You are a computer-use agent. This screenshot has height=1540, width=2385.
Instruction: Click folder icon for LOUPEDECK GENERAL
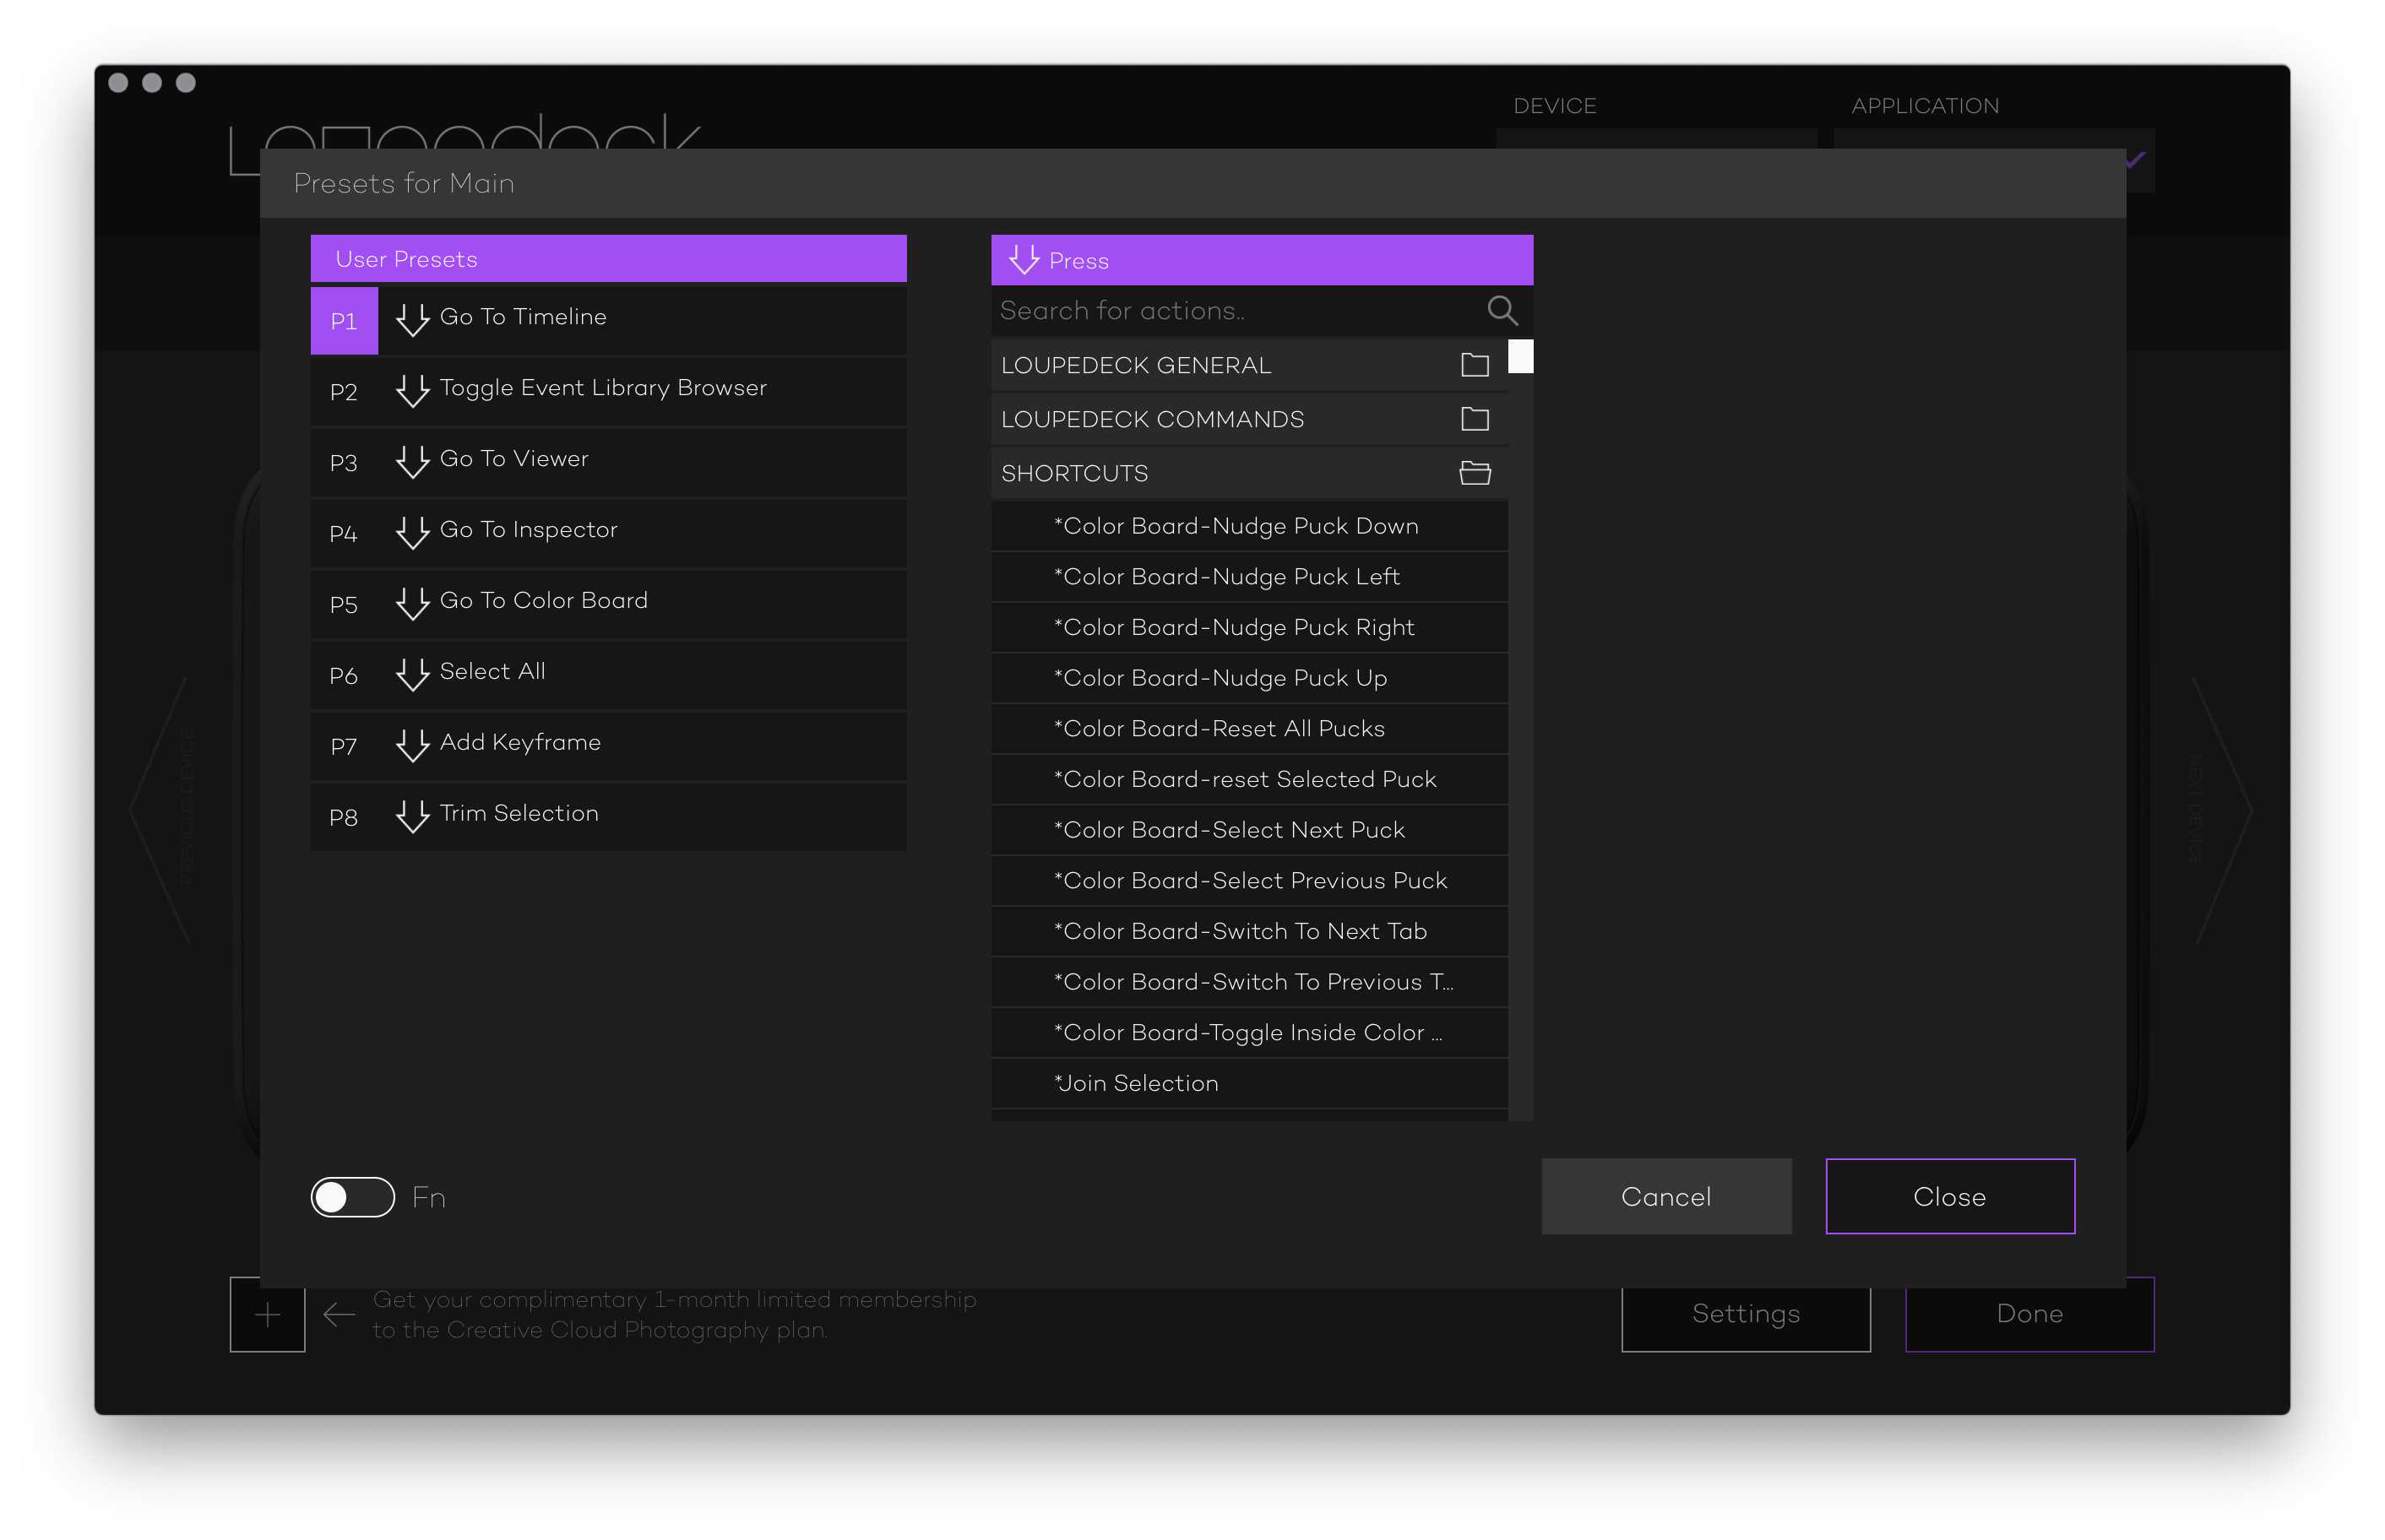(1474, 365)
